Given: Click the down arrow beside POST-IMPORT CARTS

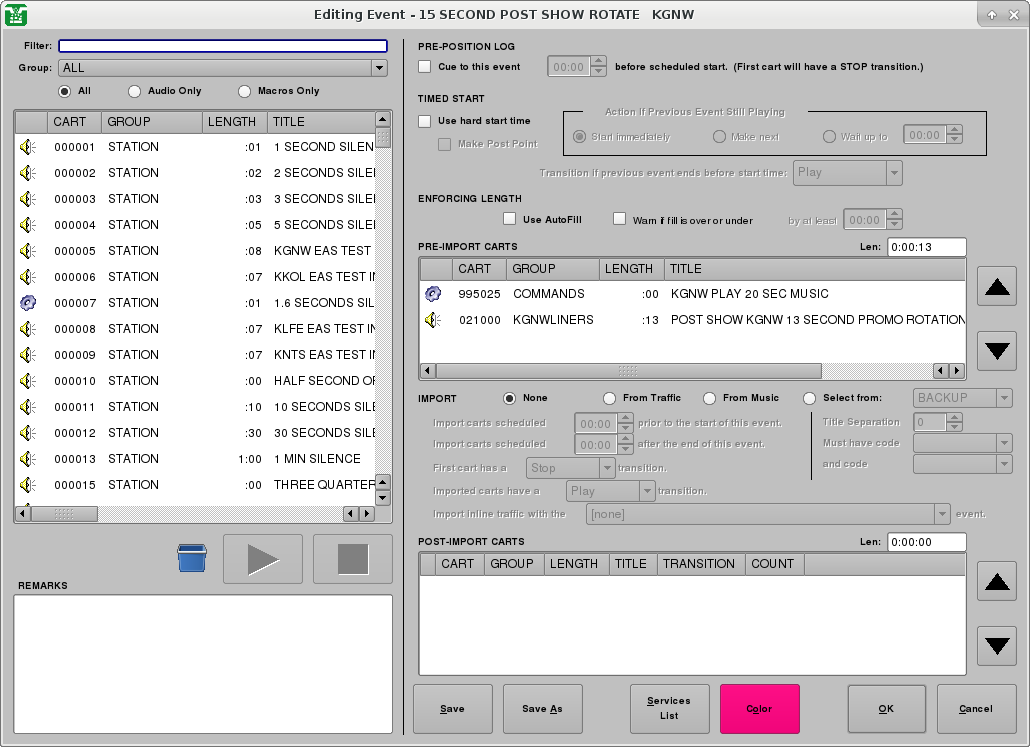Looking at the screenshot, I should click(x=996, y=645).
